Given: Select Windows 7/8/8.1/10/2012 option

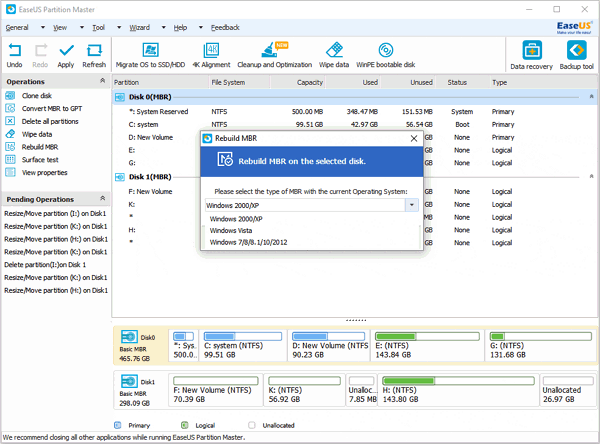Looking at the screenshot, I should pyautogui.click(x=250, y=242).
